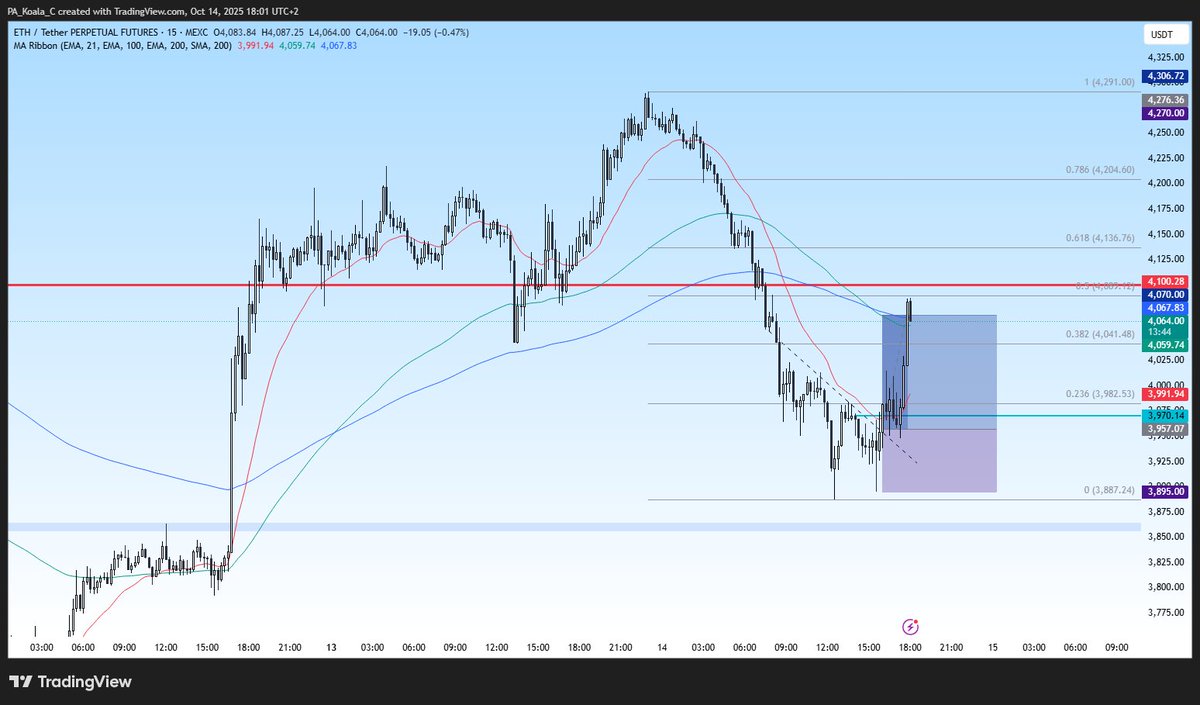The image size is (1200, 705).
Task: Click the purple stop-loss zone of position
Action: click(939, 460)
